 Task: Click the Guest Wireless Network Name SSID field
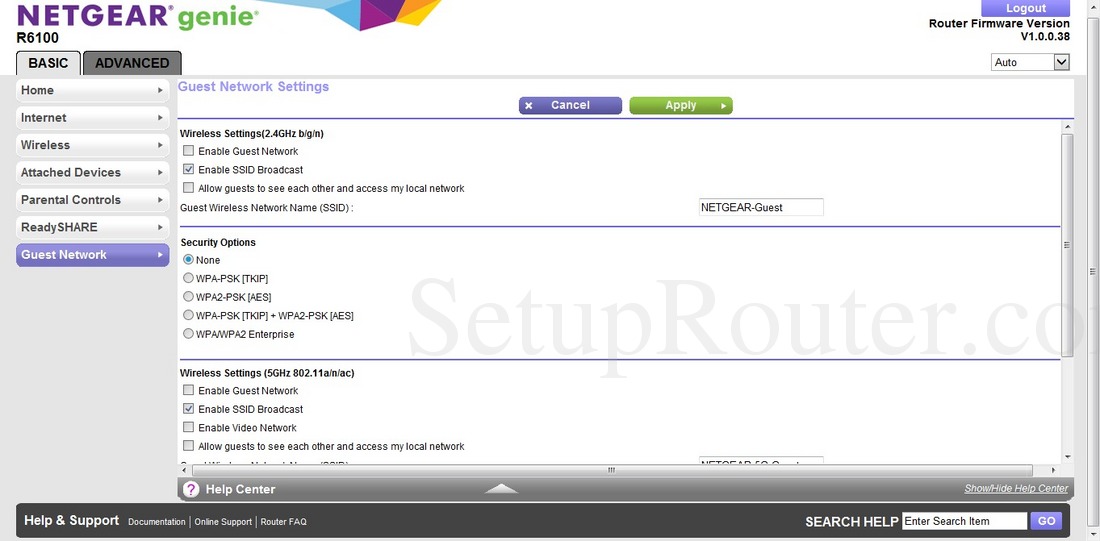(x=761, y=207)
